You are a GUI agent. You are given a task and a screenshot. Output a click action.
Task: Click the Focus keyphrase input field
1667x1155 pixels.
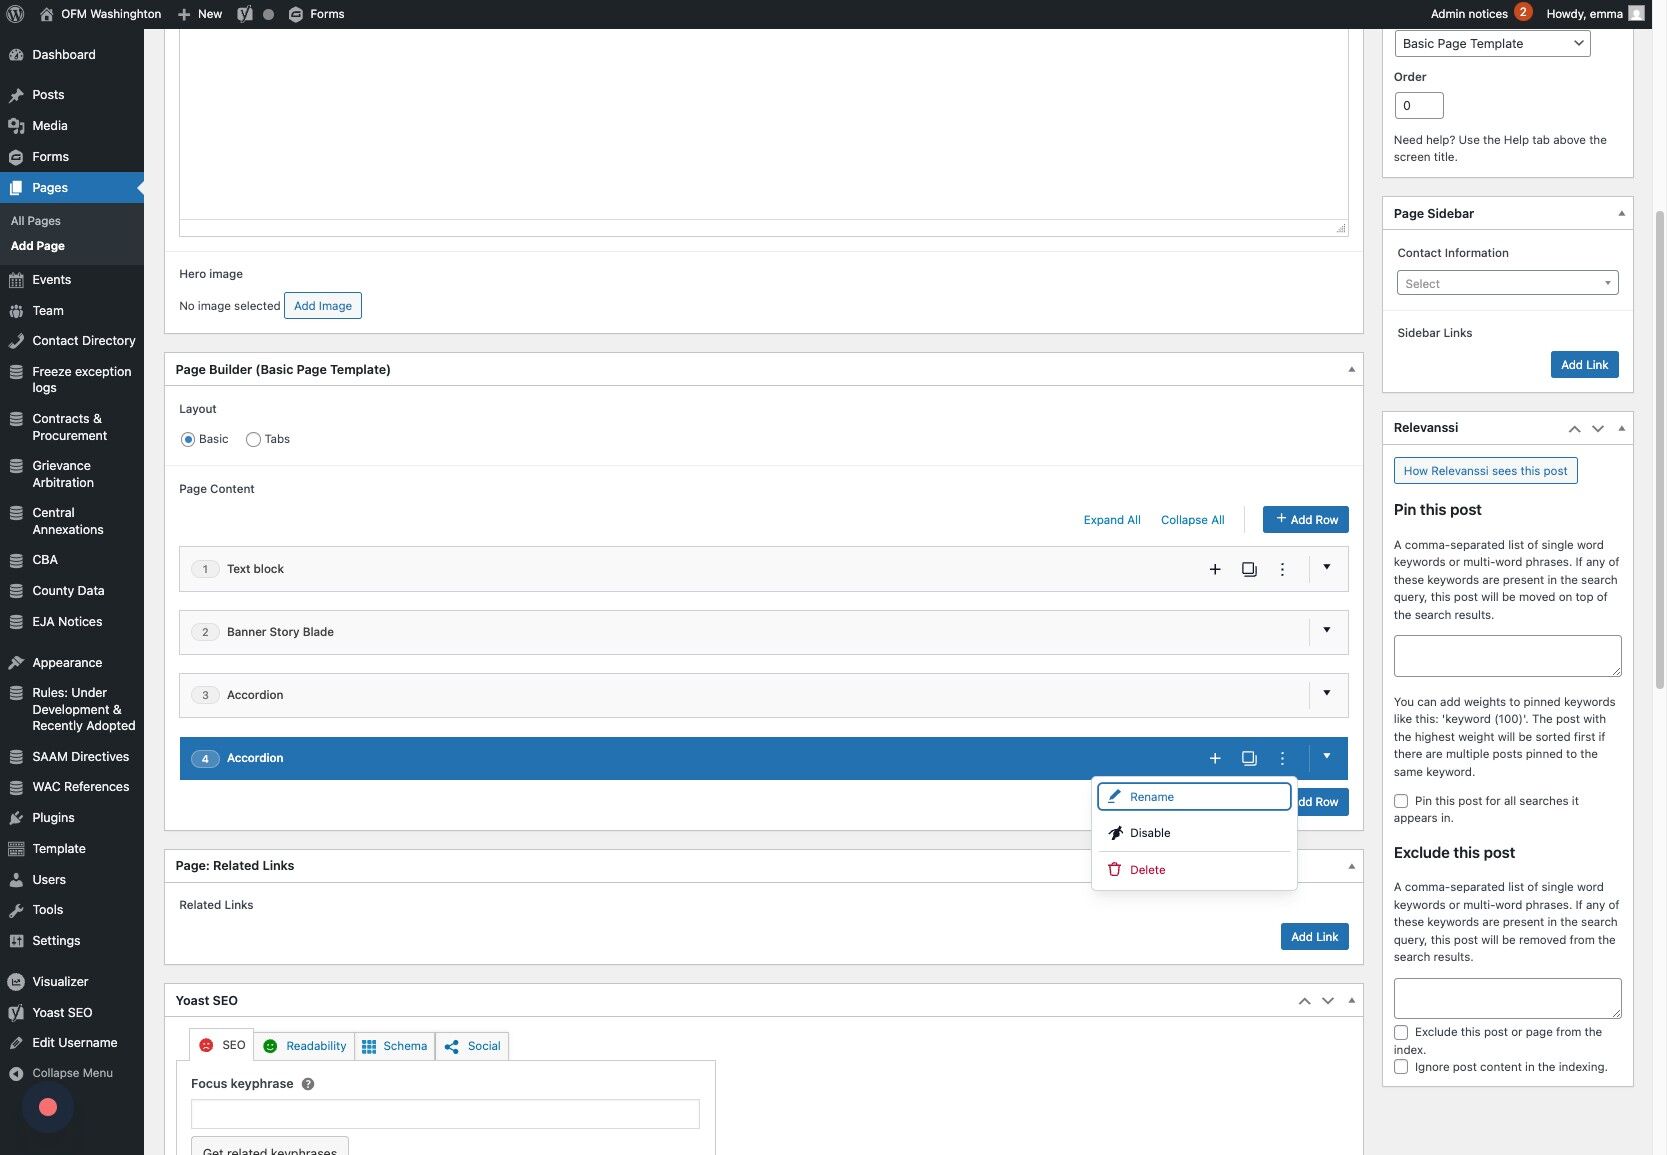coord(445,1114)
